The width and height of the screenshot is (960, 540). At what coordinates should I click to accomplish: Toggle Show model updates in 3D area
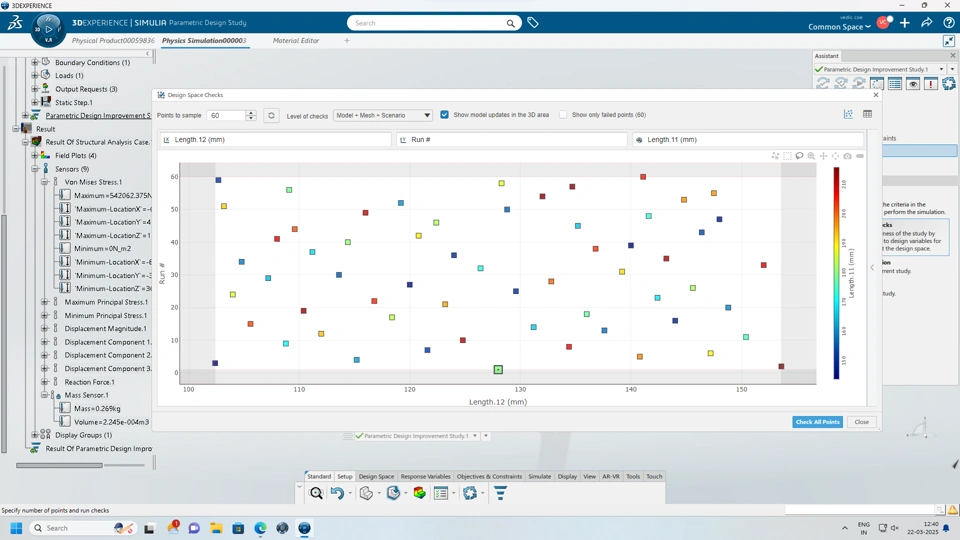point(444,114)
